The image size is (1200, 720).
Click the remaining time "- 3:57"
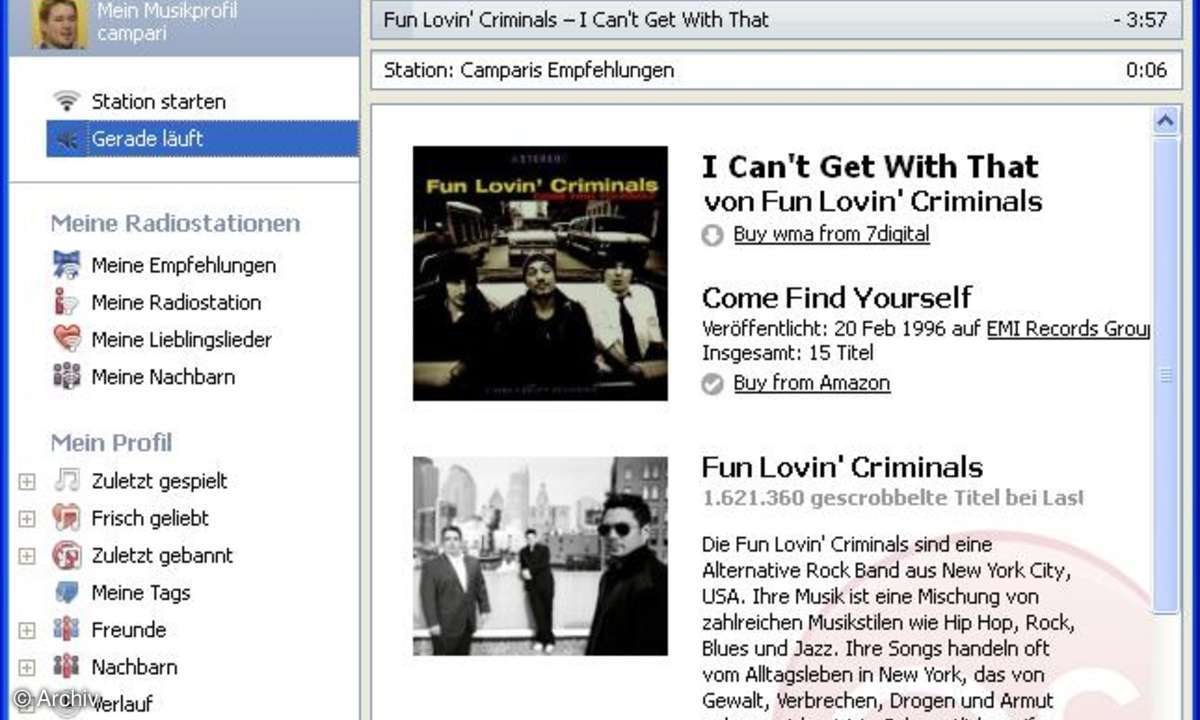pos(1139,20)
